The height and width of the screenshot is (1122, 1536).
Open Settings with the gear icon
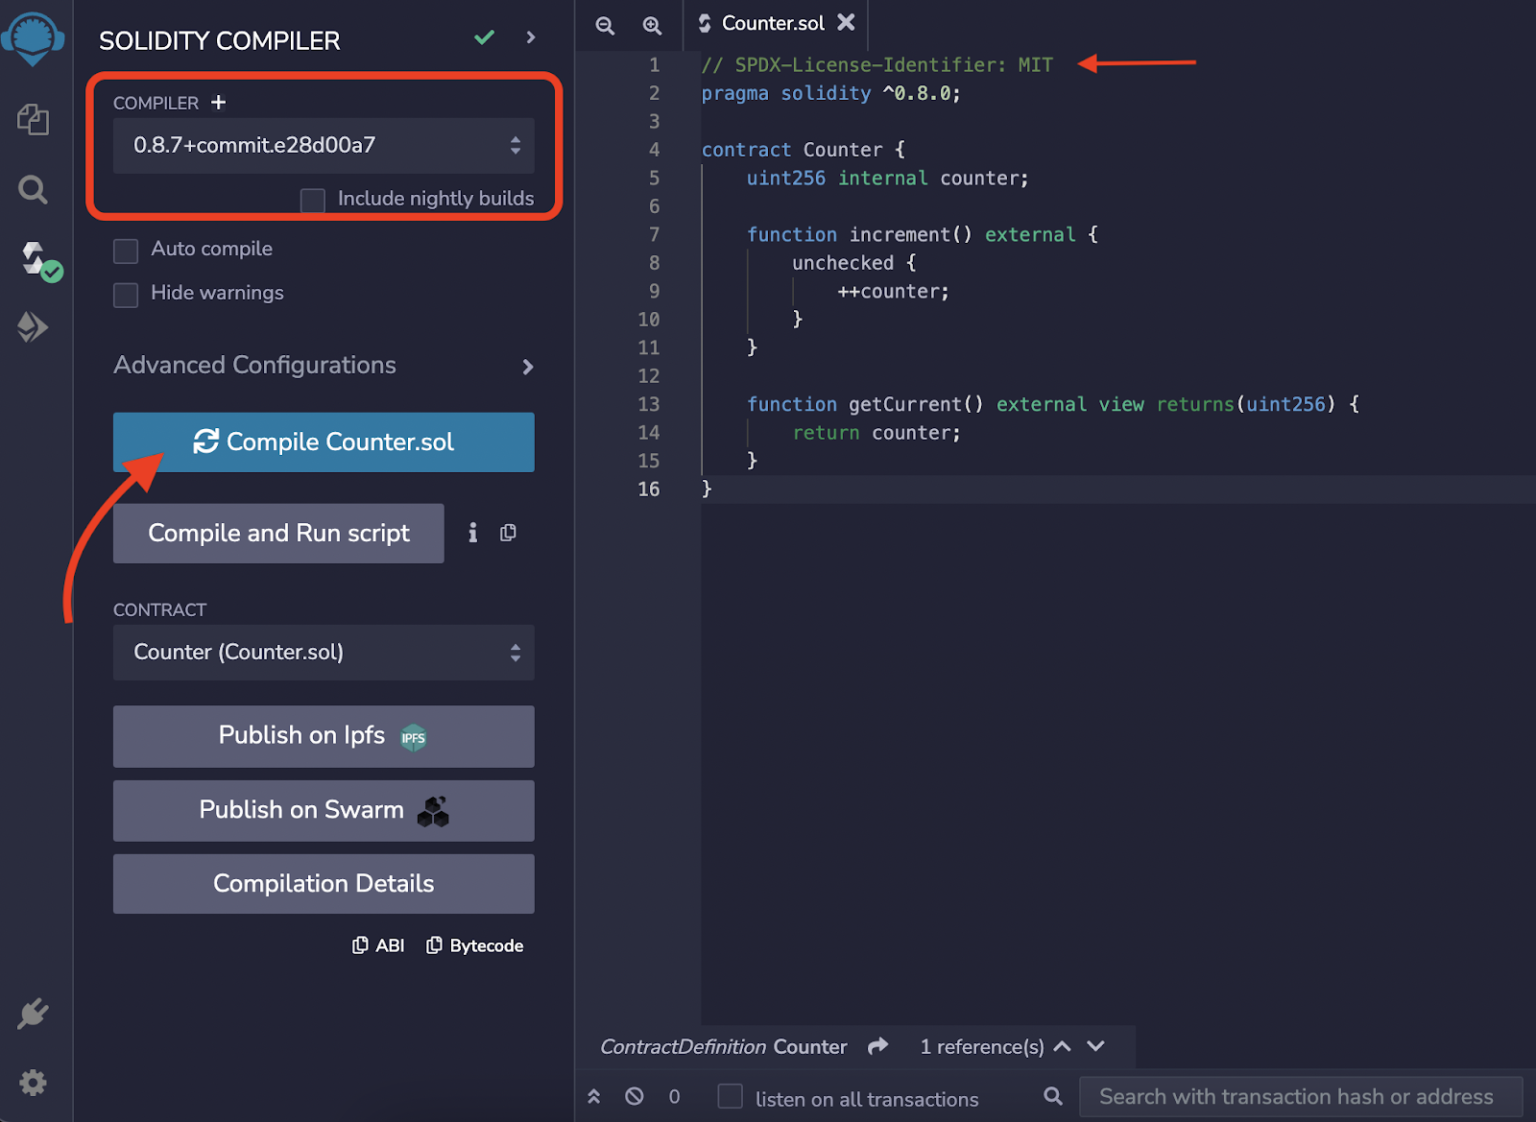tap(33, 1083)
